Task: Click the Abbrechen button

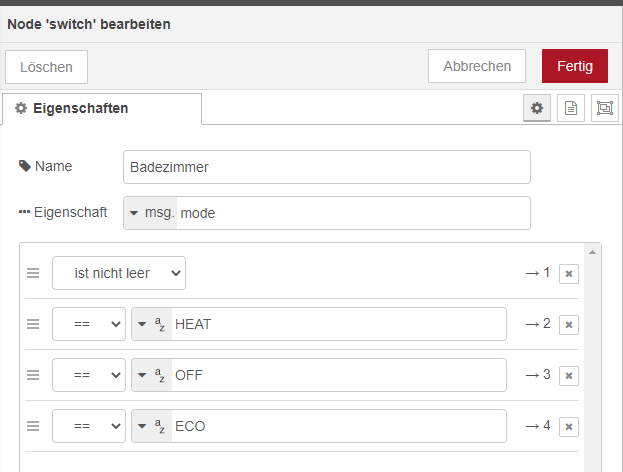Action: (477, 66)
